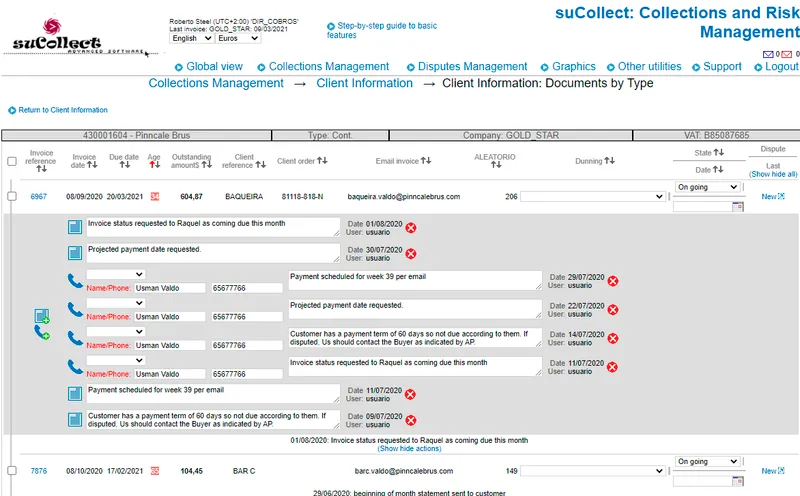The height and width of the screenshot is (496, 800).
Task: Open the English language dropdown
Action: tap(192, 38)
